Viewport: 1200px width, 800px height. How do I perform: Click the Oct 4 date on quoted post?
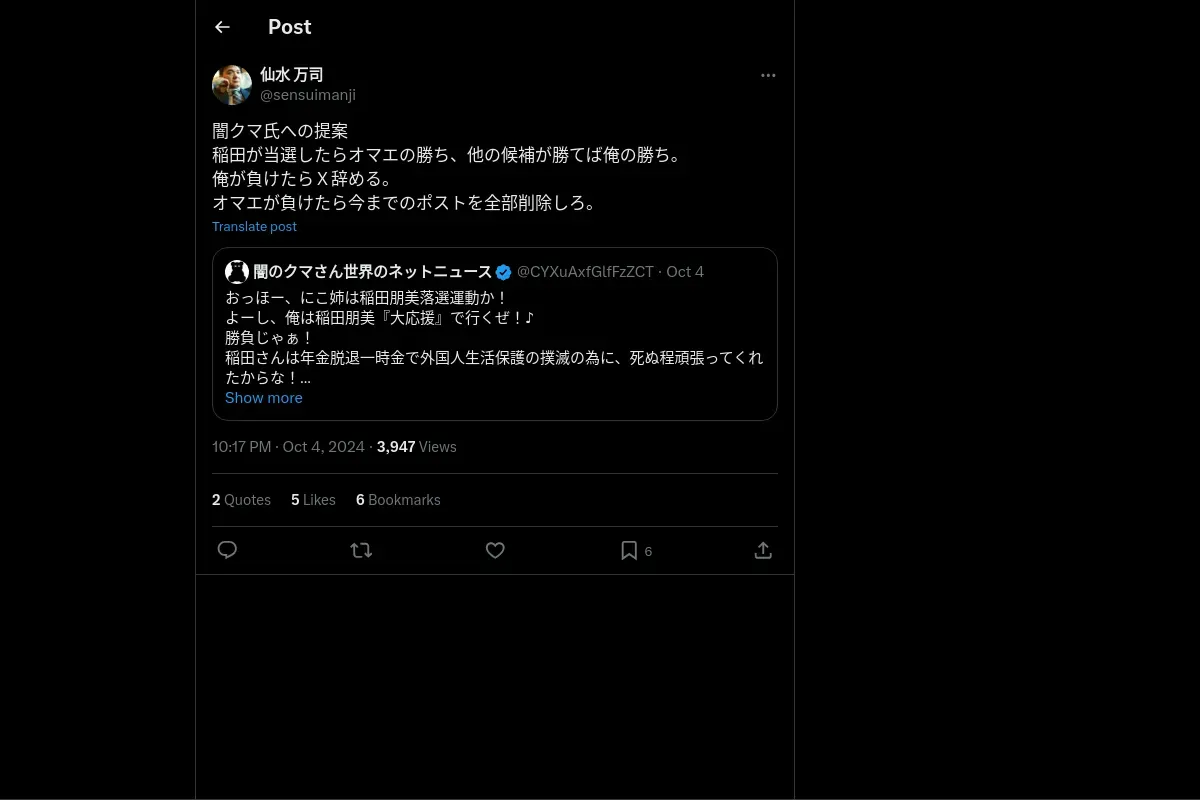685,272
